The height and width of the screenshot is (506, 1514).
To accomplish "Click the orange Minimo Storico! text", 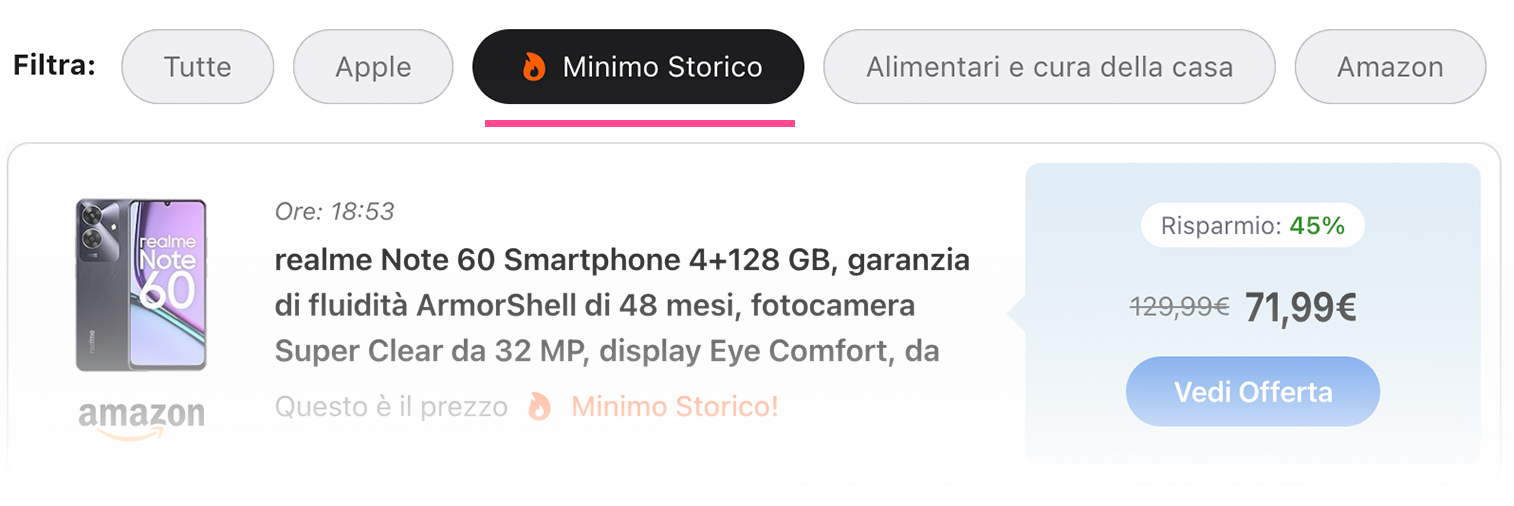I will [675, 407].
